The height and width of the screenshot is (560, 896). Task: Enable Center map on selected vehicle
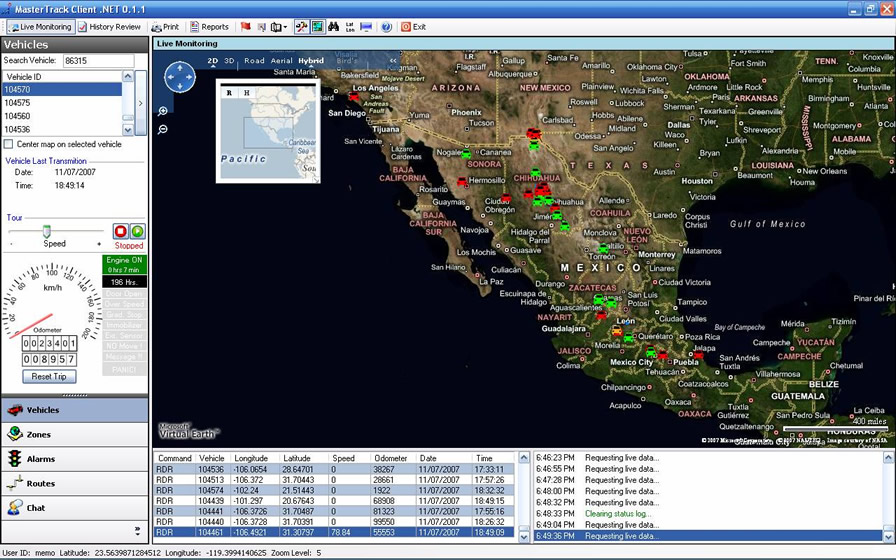click(9, 144)
